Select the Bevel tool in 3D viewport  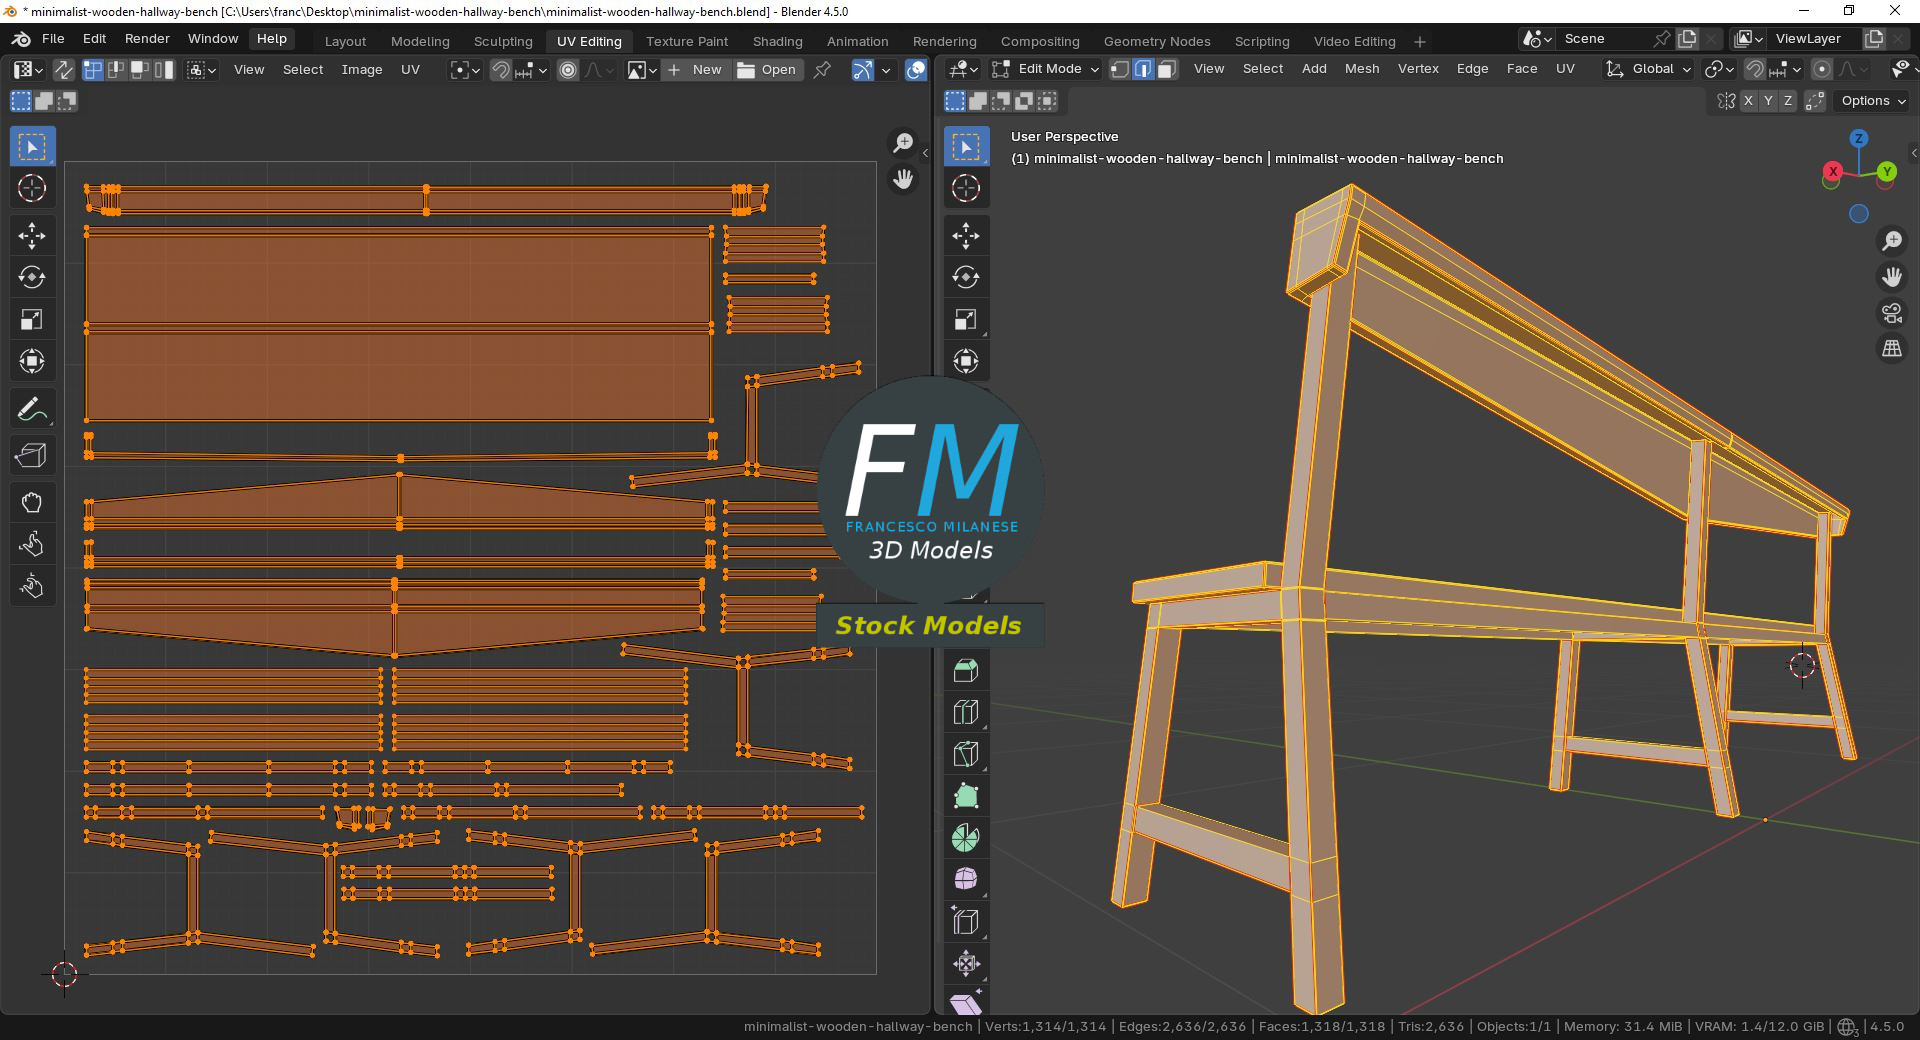(x=966, y=670)
